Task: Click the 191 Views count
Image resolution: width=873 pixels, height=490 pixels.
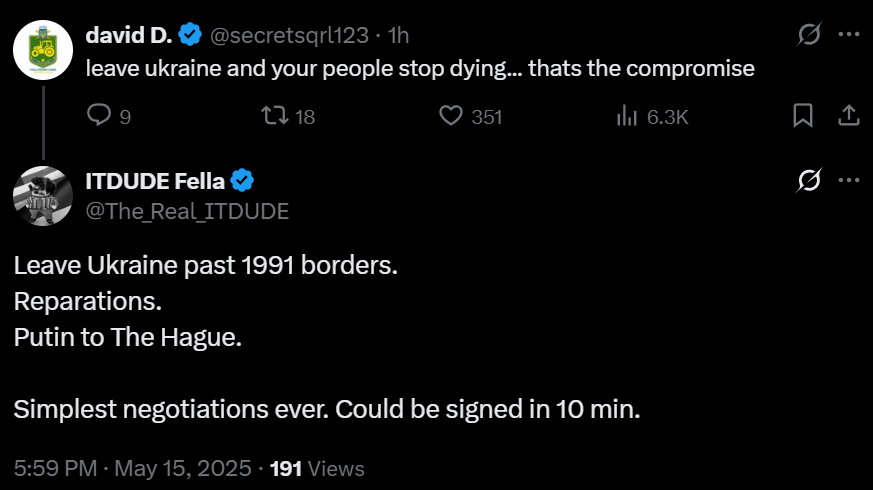Action: [318, 468]
